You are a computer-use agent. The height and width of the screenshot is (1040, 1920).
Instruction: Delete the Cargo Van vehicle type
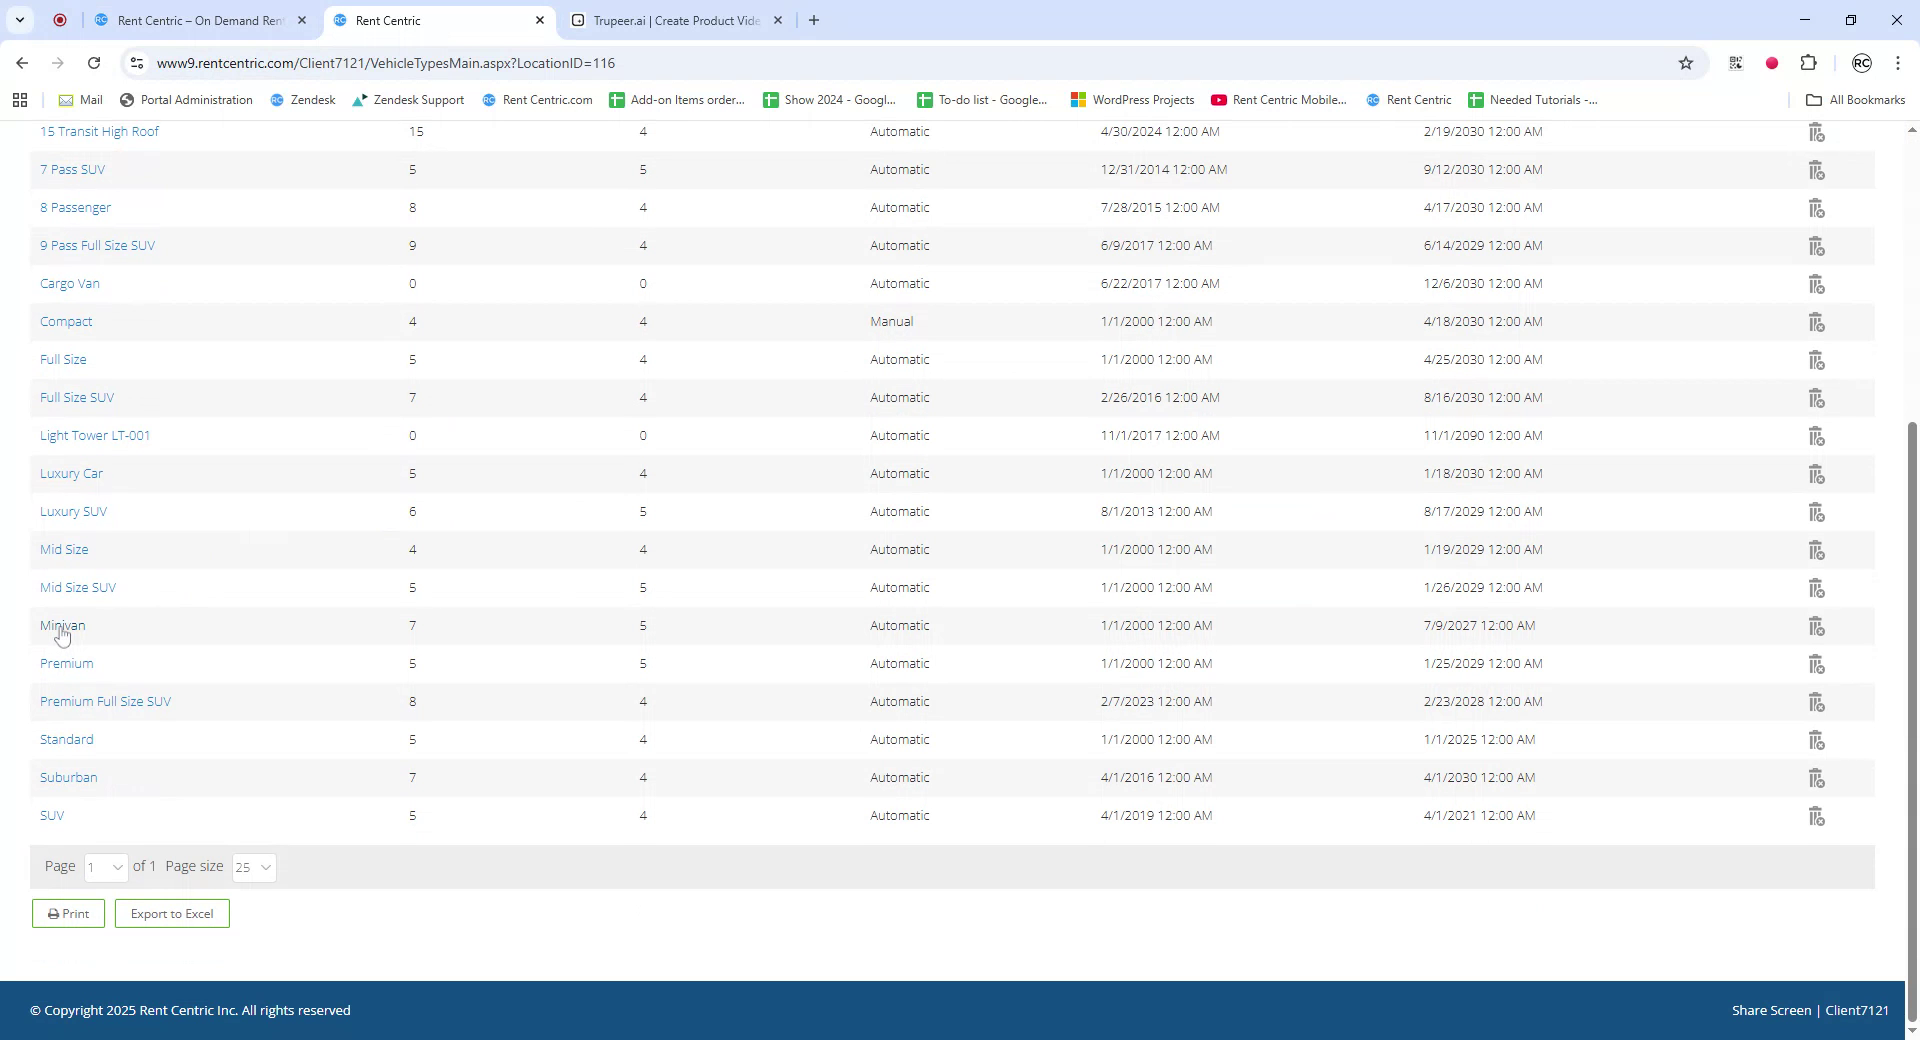pyautogui.click(x=1815, y=283)
